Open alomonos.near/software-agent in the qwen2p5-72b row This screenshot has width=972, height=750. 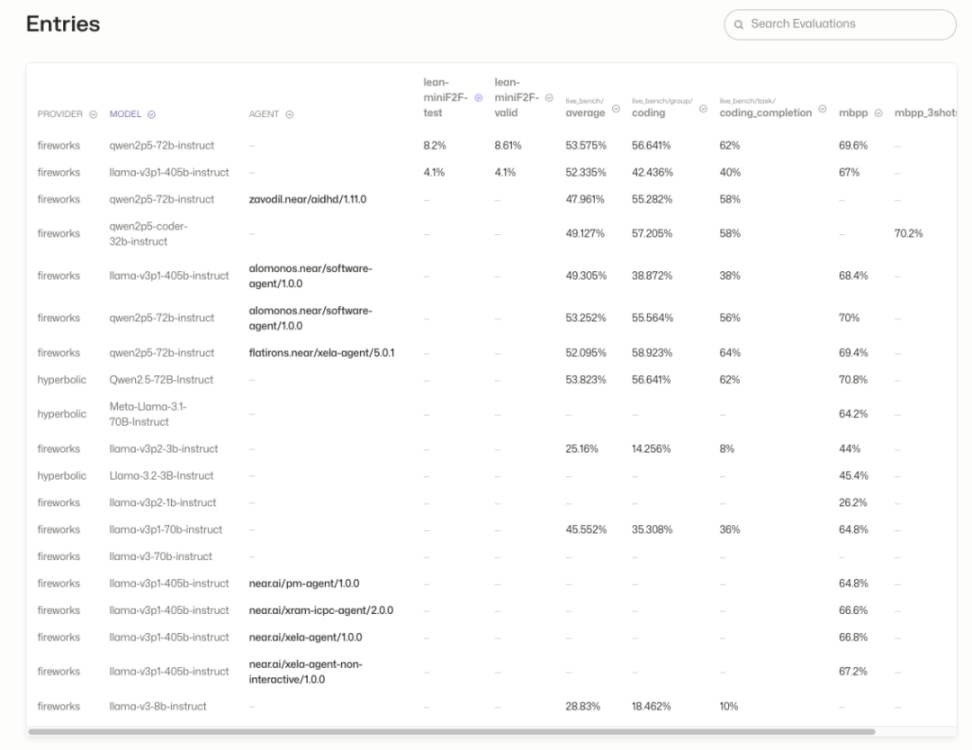[x=310, y=317]
